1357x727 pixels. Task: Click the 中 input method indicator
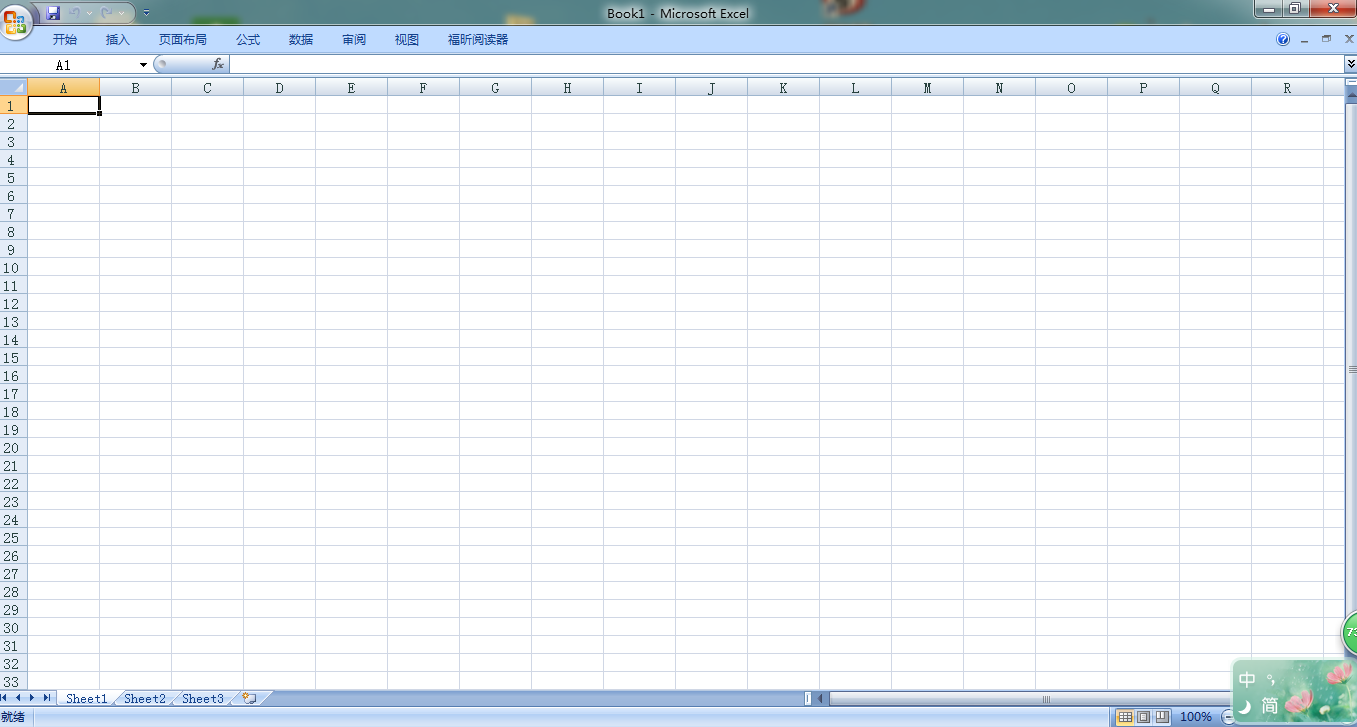1247,680
